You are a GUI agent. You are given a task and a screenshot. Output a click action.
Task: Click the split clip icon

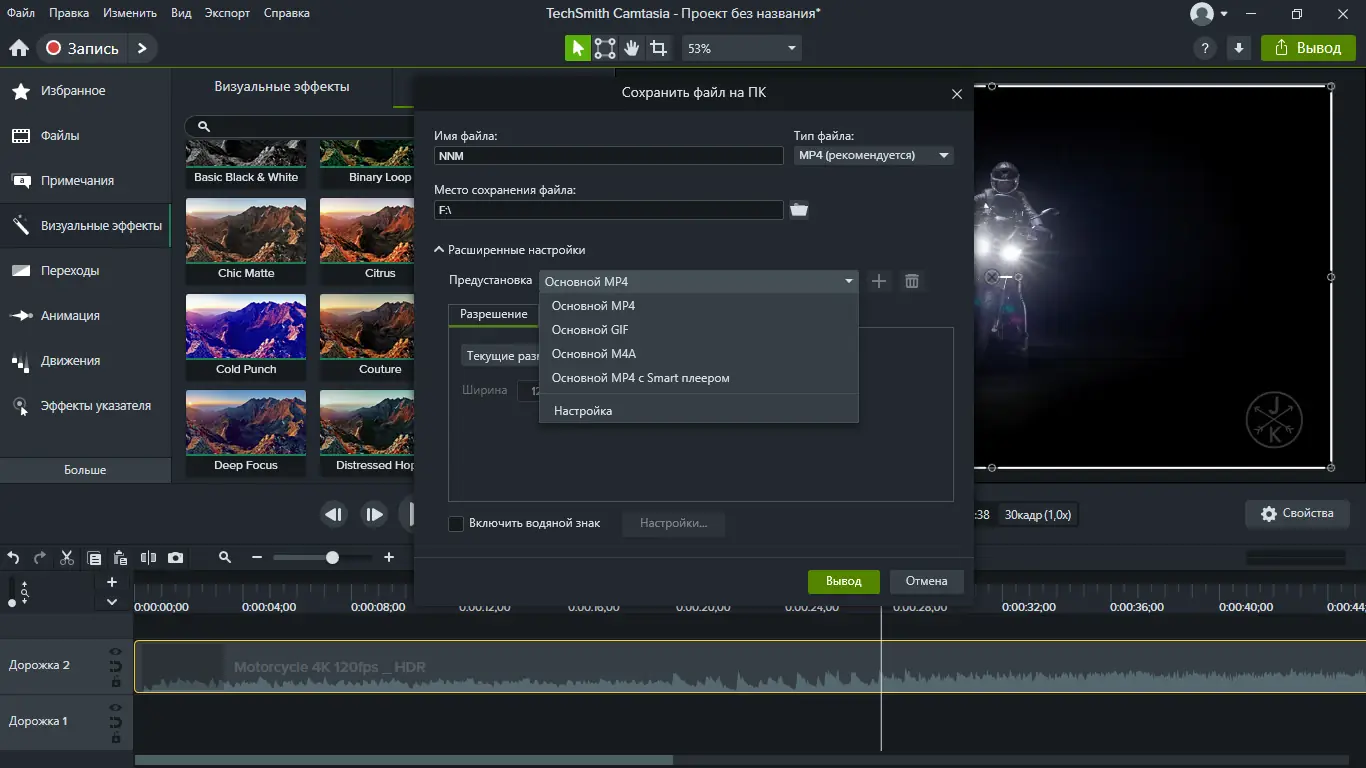click(x=149, y=558)
